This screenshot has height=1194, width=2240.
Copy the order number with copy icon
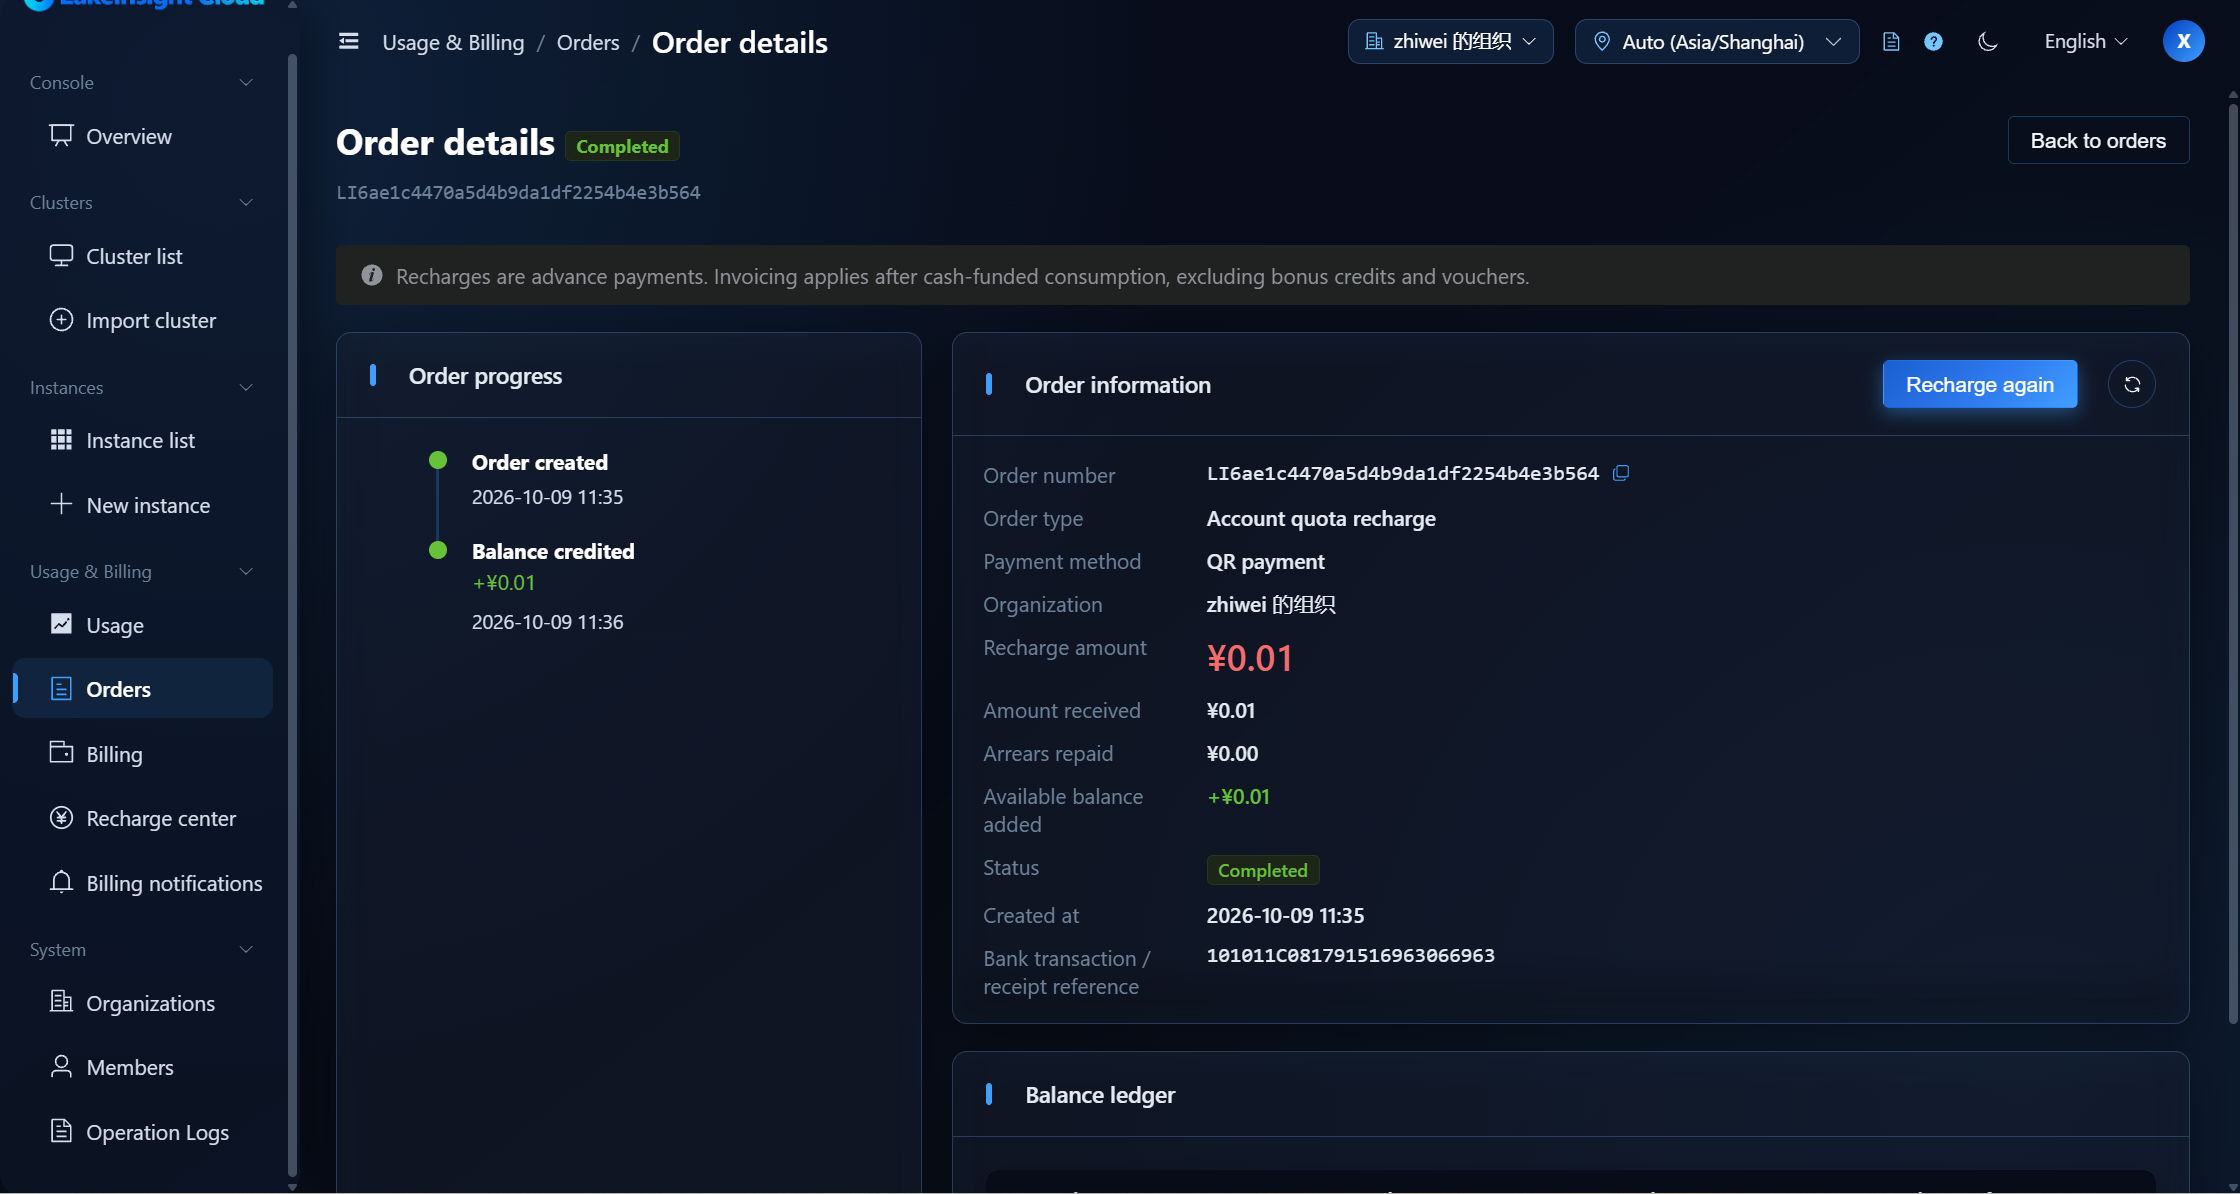tap(1621, 473)
